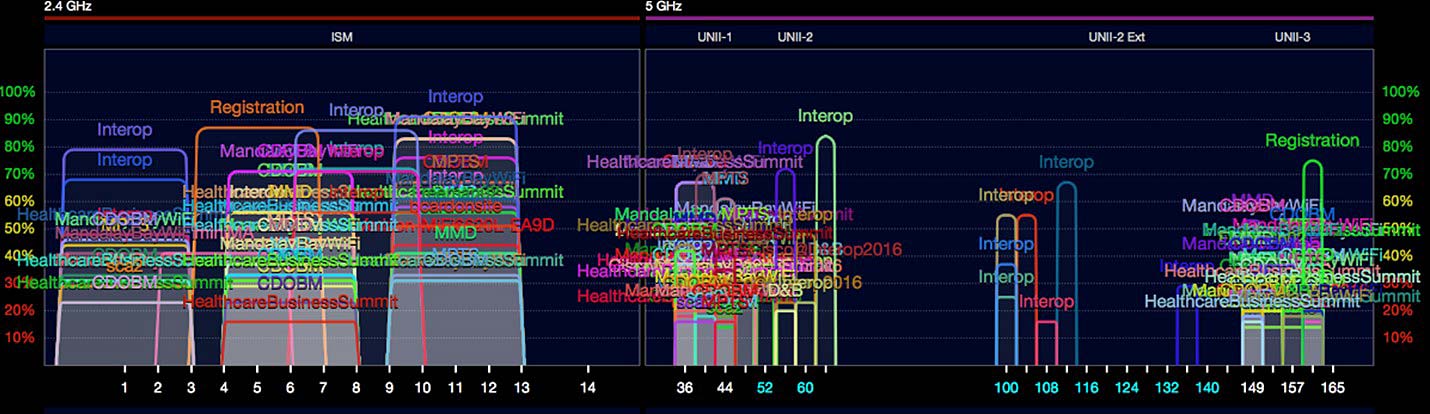The width and height of the screenshot is (1430, 414).
Task: Select channel 140 on the 5 GHz axis
Action: (1207, 386)
